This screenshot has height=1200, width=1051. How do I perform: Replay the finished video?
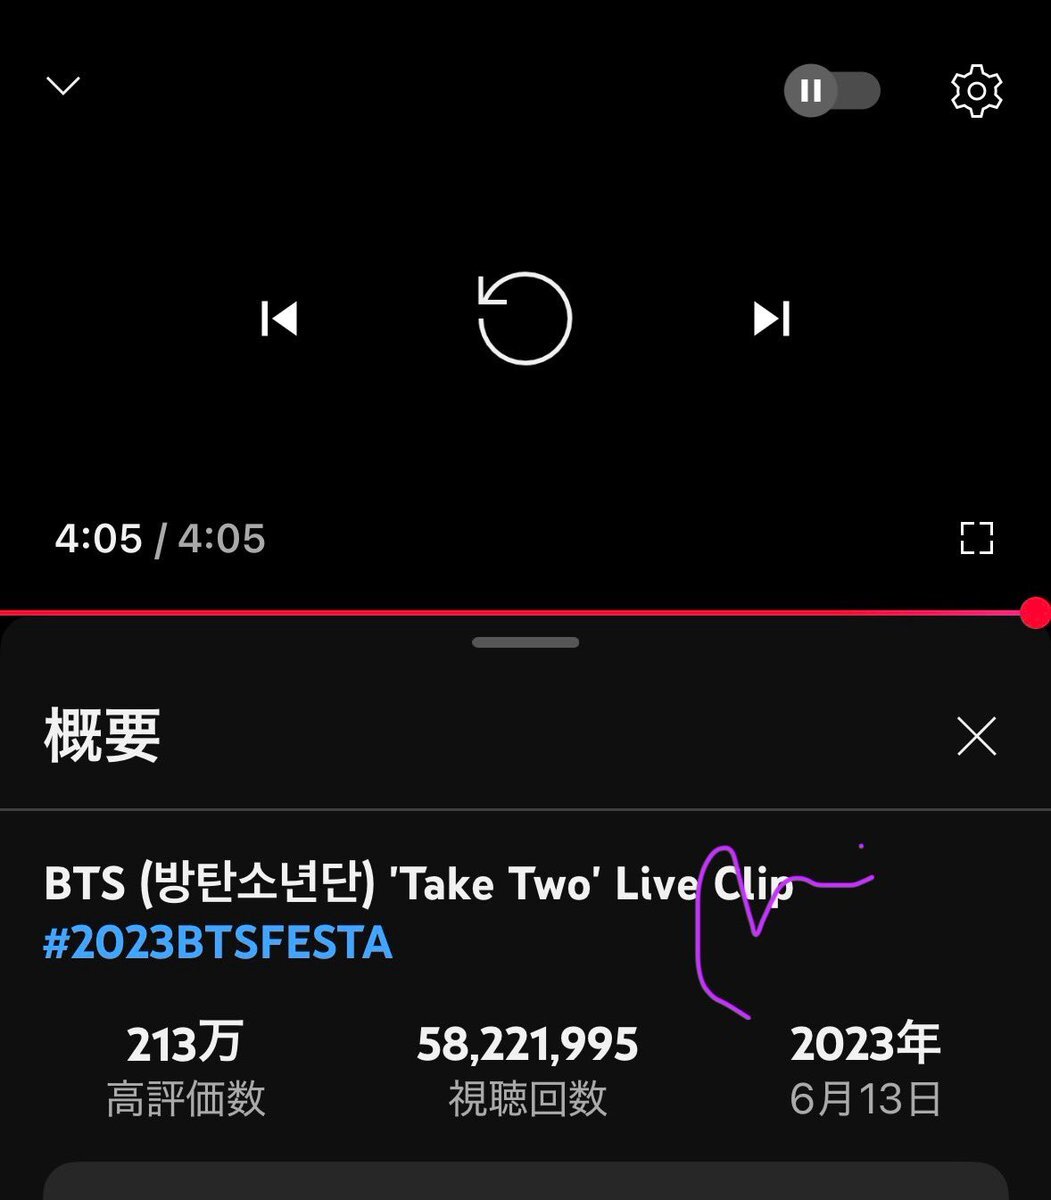pyautogui.click(x=525, y=319)
